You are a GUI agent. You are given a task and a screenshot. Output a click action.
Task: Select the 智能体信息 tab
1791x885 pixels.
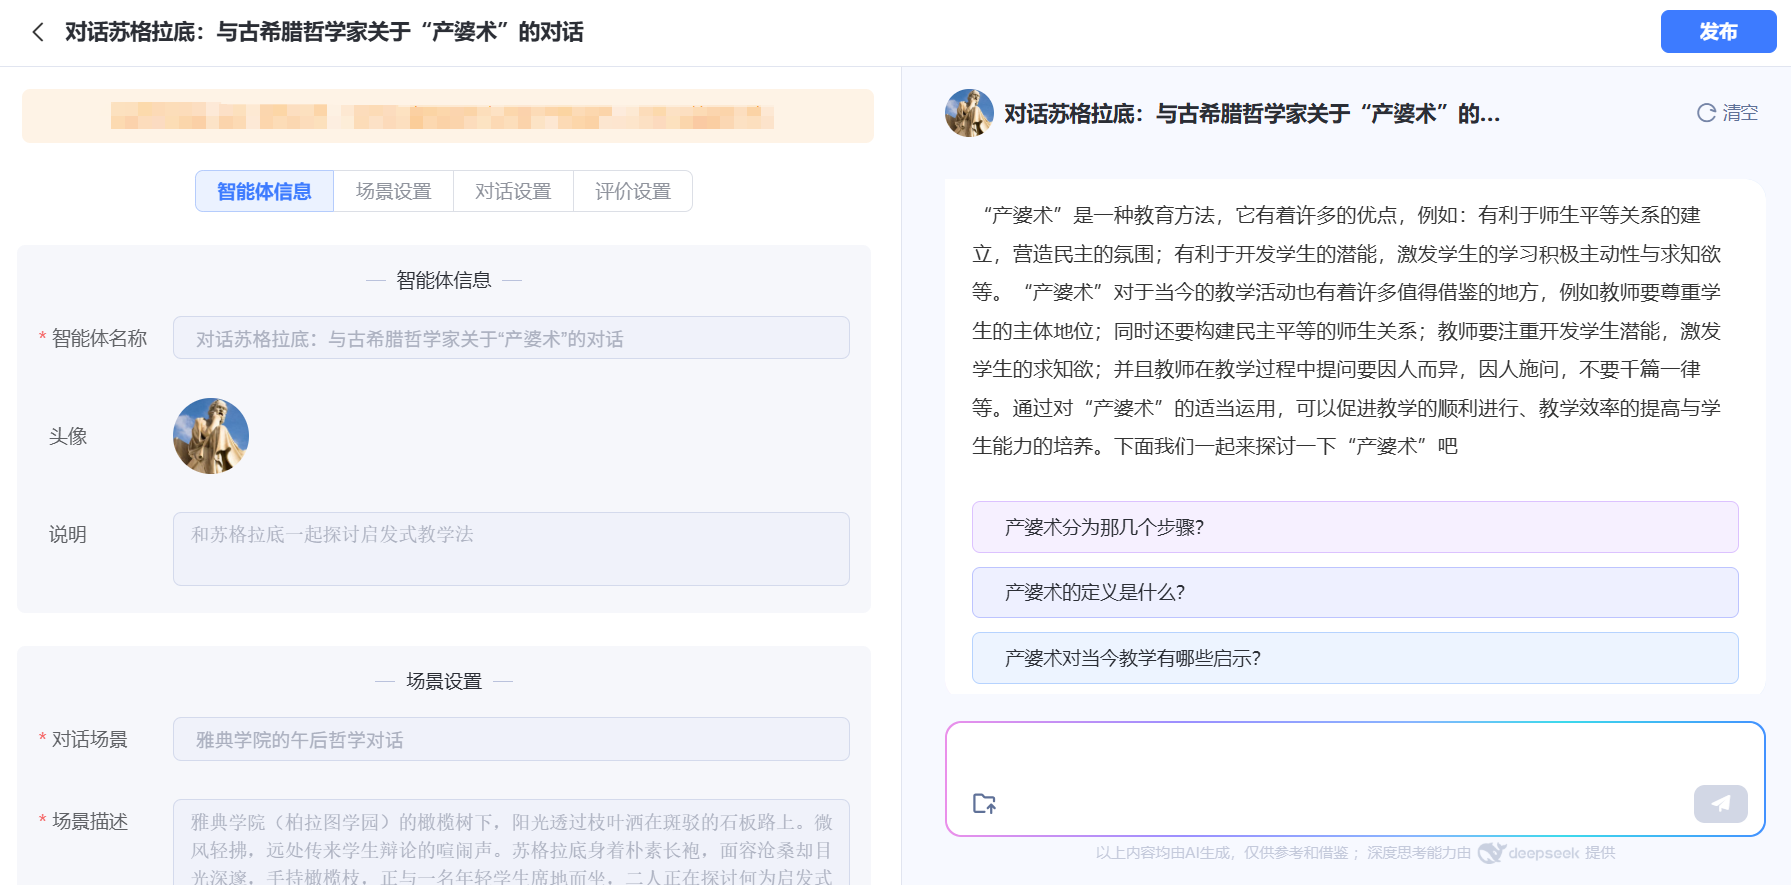point(264,191)
